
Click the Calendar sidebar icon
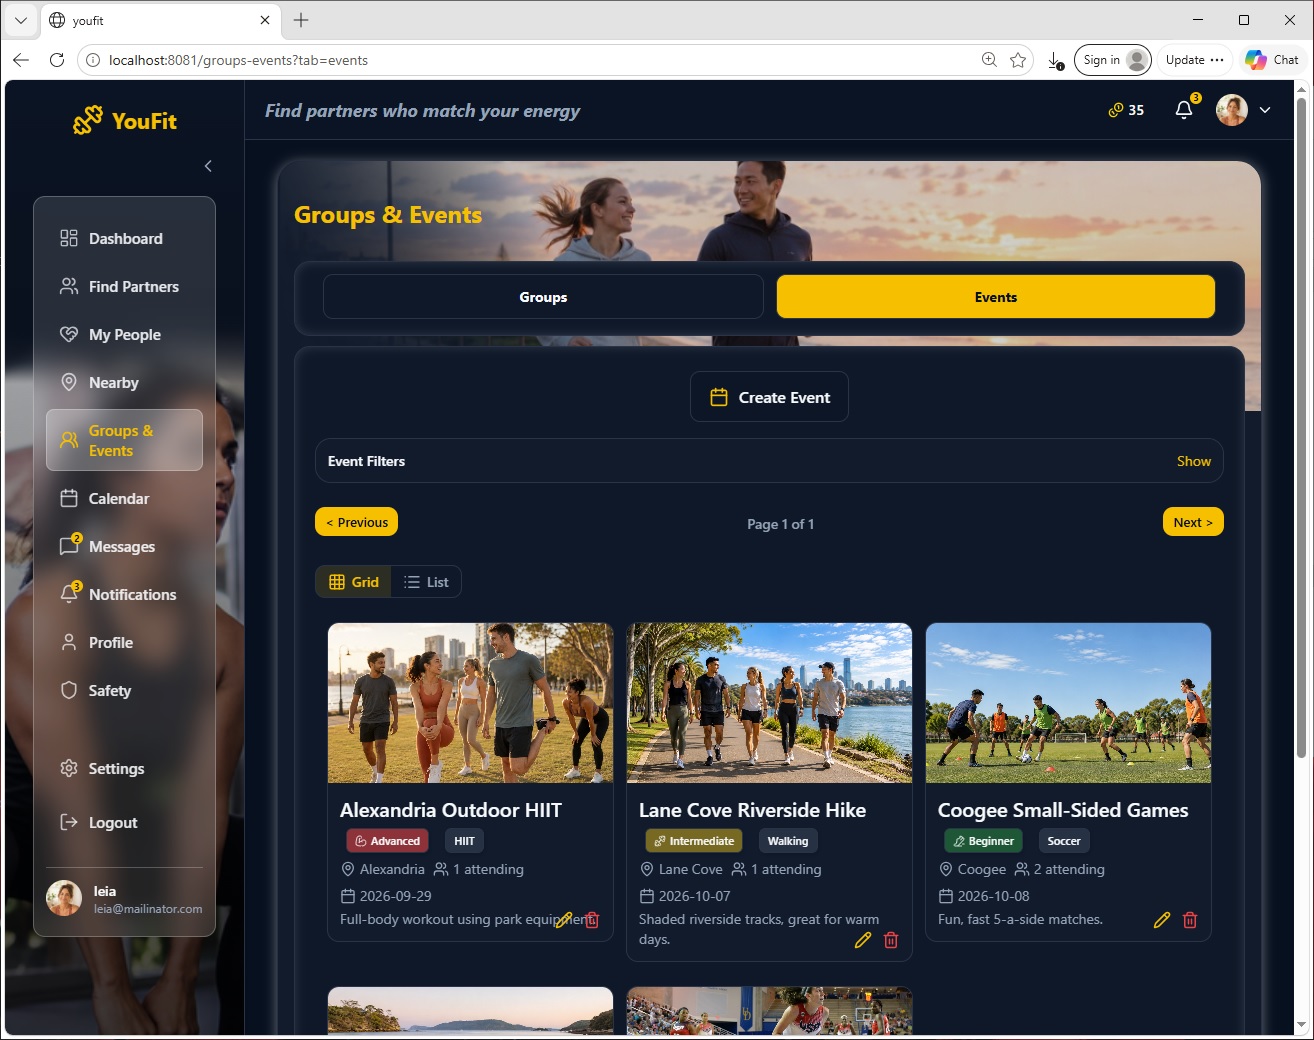click(69, 498)
